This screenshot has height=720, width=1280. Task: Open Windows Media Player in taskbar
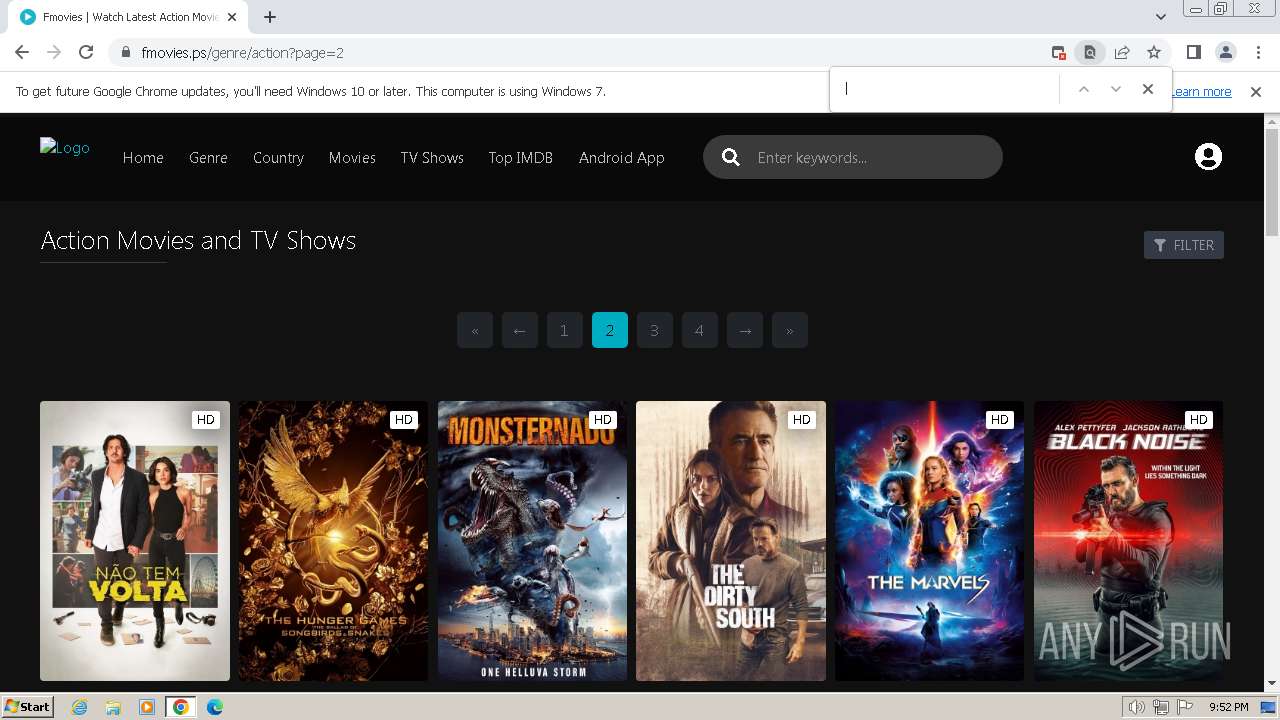coord(147,707)
